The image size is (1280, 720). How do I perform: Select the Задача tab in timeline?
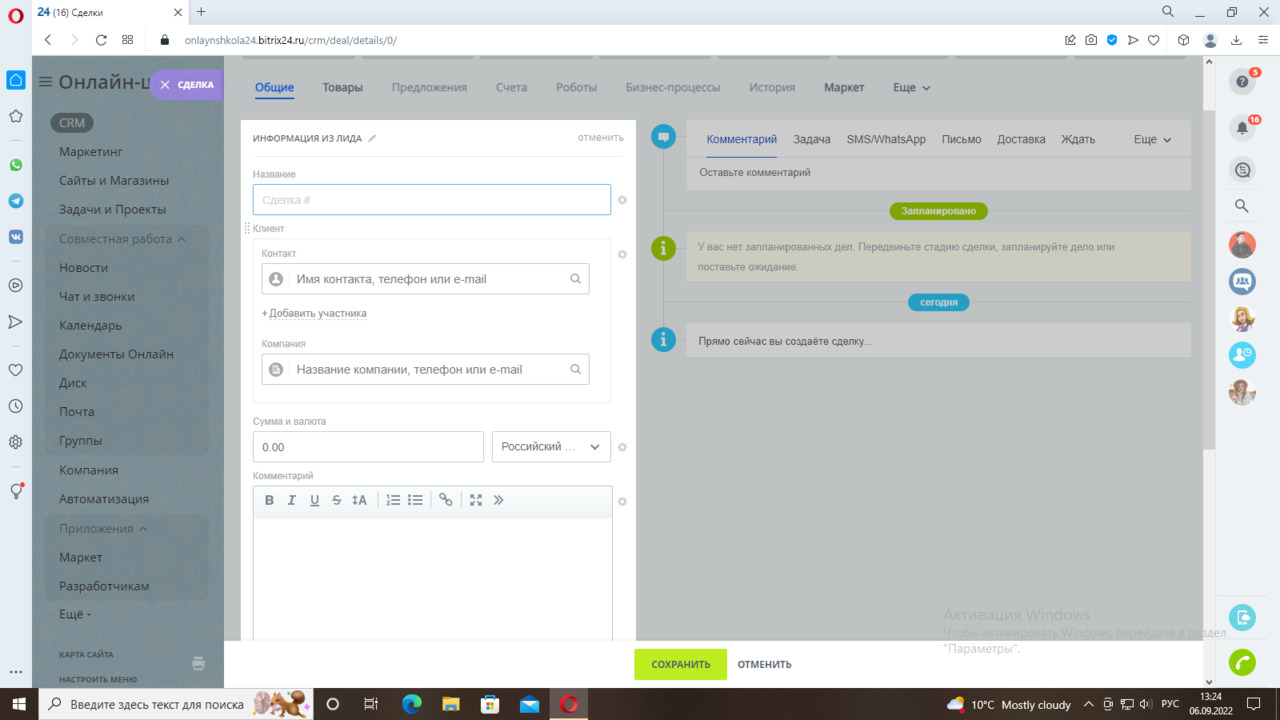click(811, 140)
